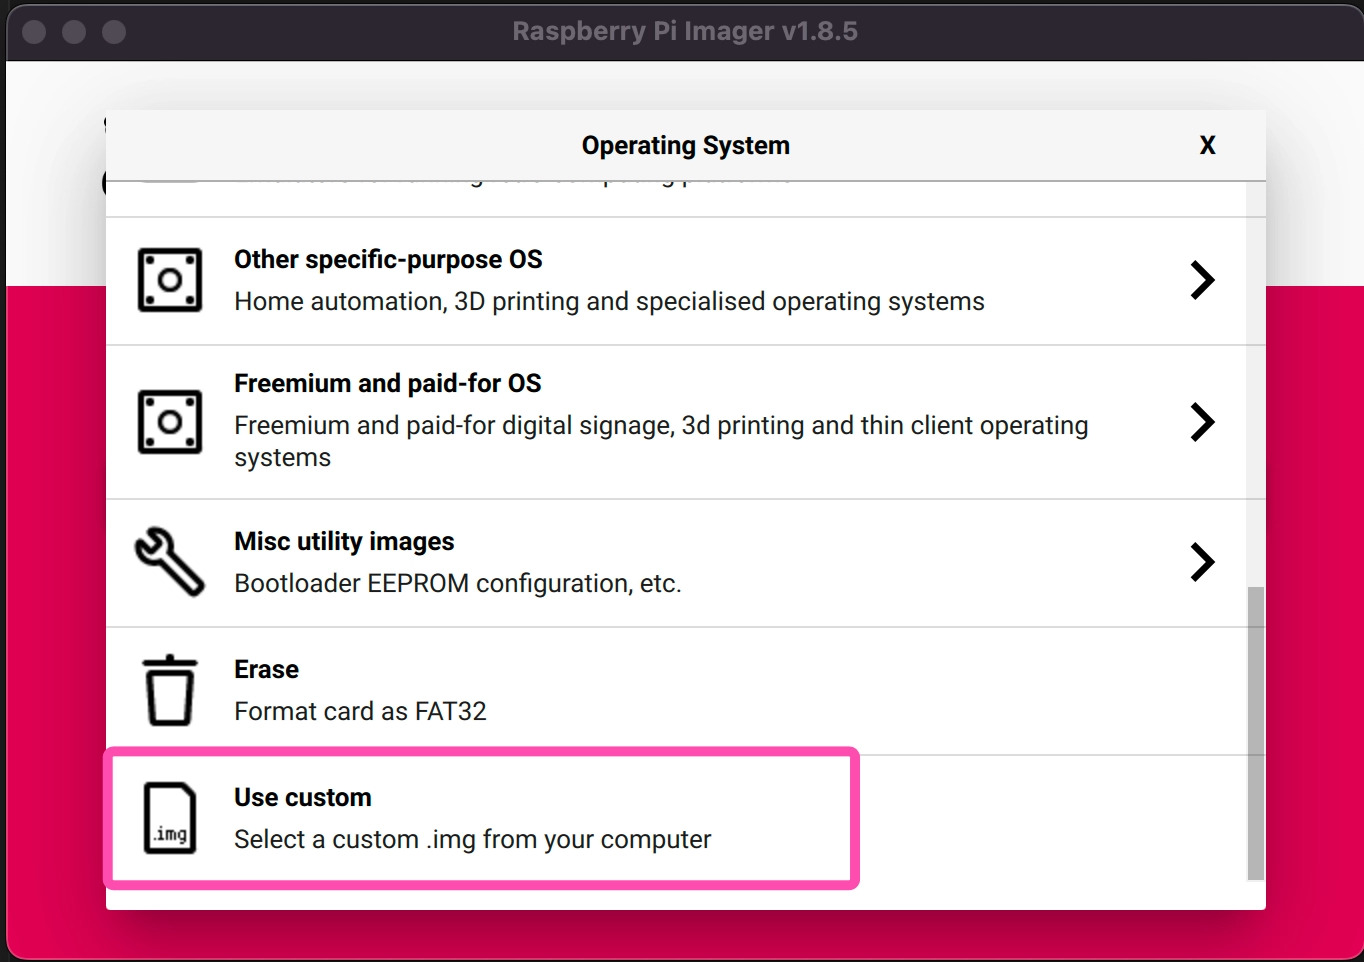Click the Freemium and paid-for OS chip icon
The height and width of the screenshot is (962, 1364).
169,422
